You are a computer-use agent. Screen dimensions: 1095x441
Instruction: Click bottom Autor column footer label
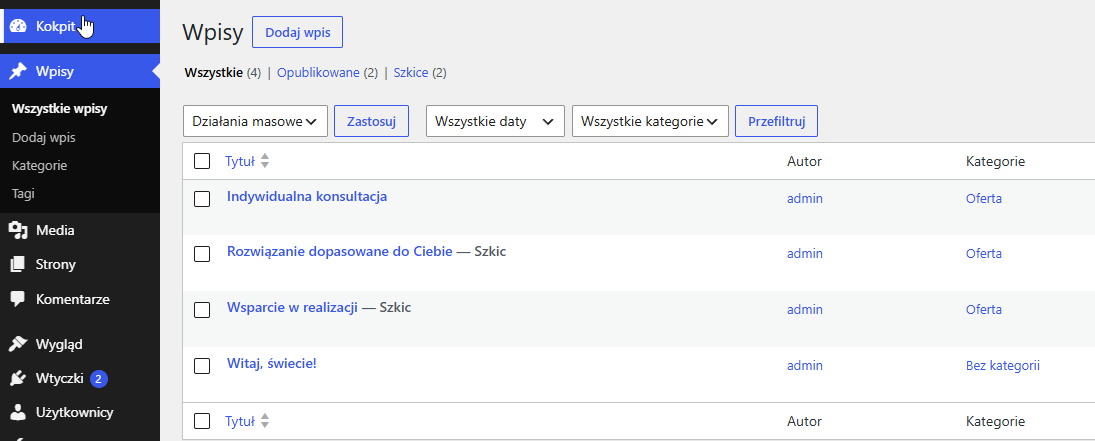(x=804, y=421)
